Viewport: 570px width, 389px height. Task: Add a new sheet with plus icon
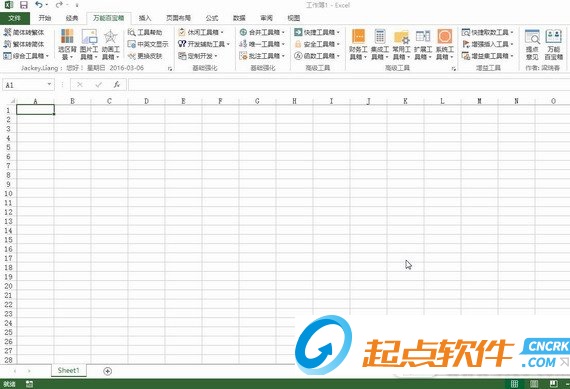click(107, 371)
